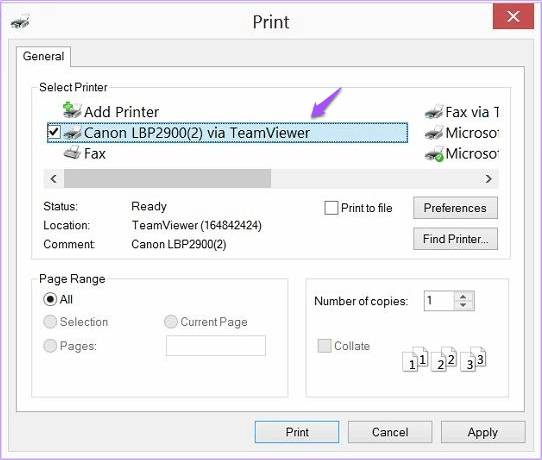The width and height of the screenshot is (542, 460).
Task: Cancel the print dialog
Action: (390, 432)
